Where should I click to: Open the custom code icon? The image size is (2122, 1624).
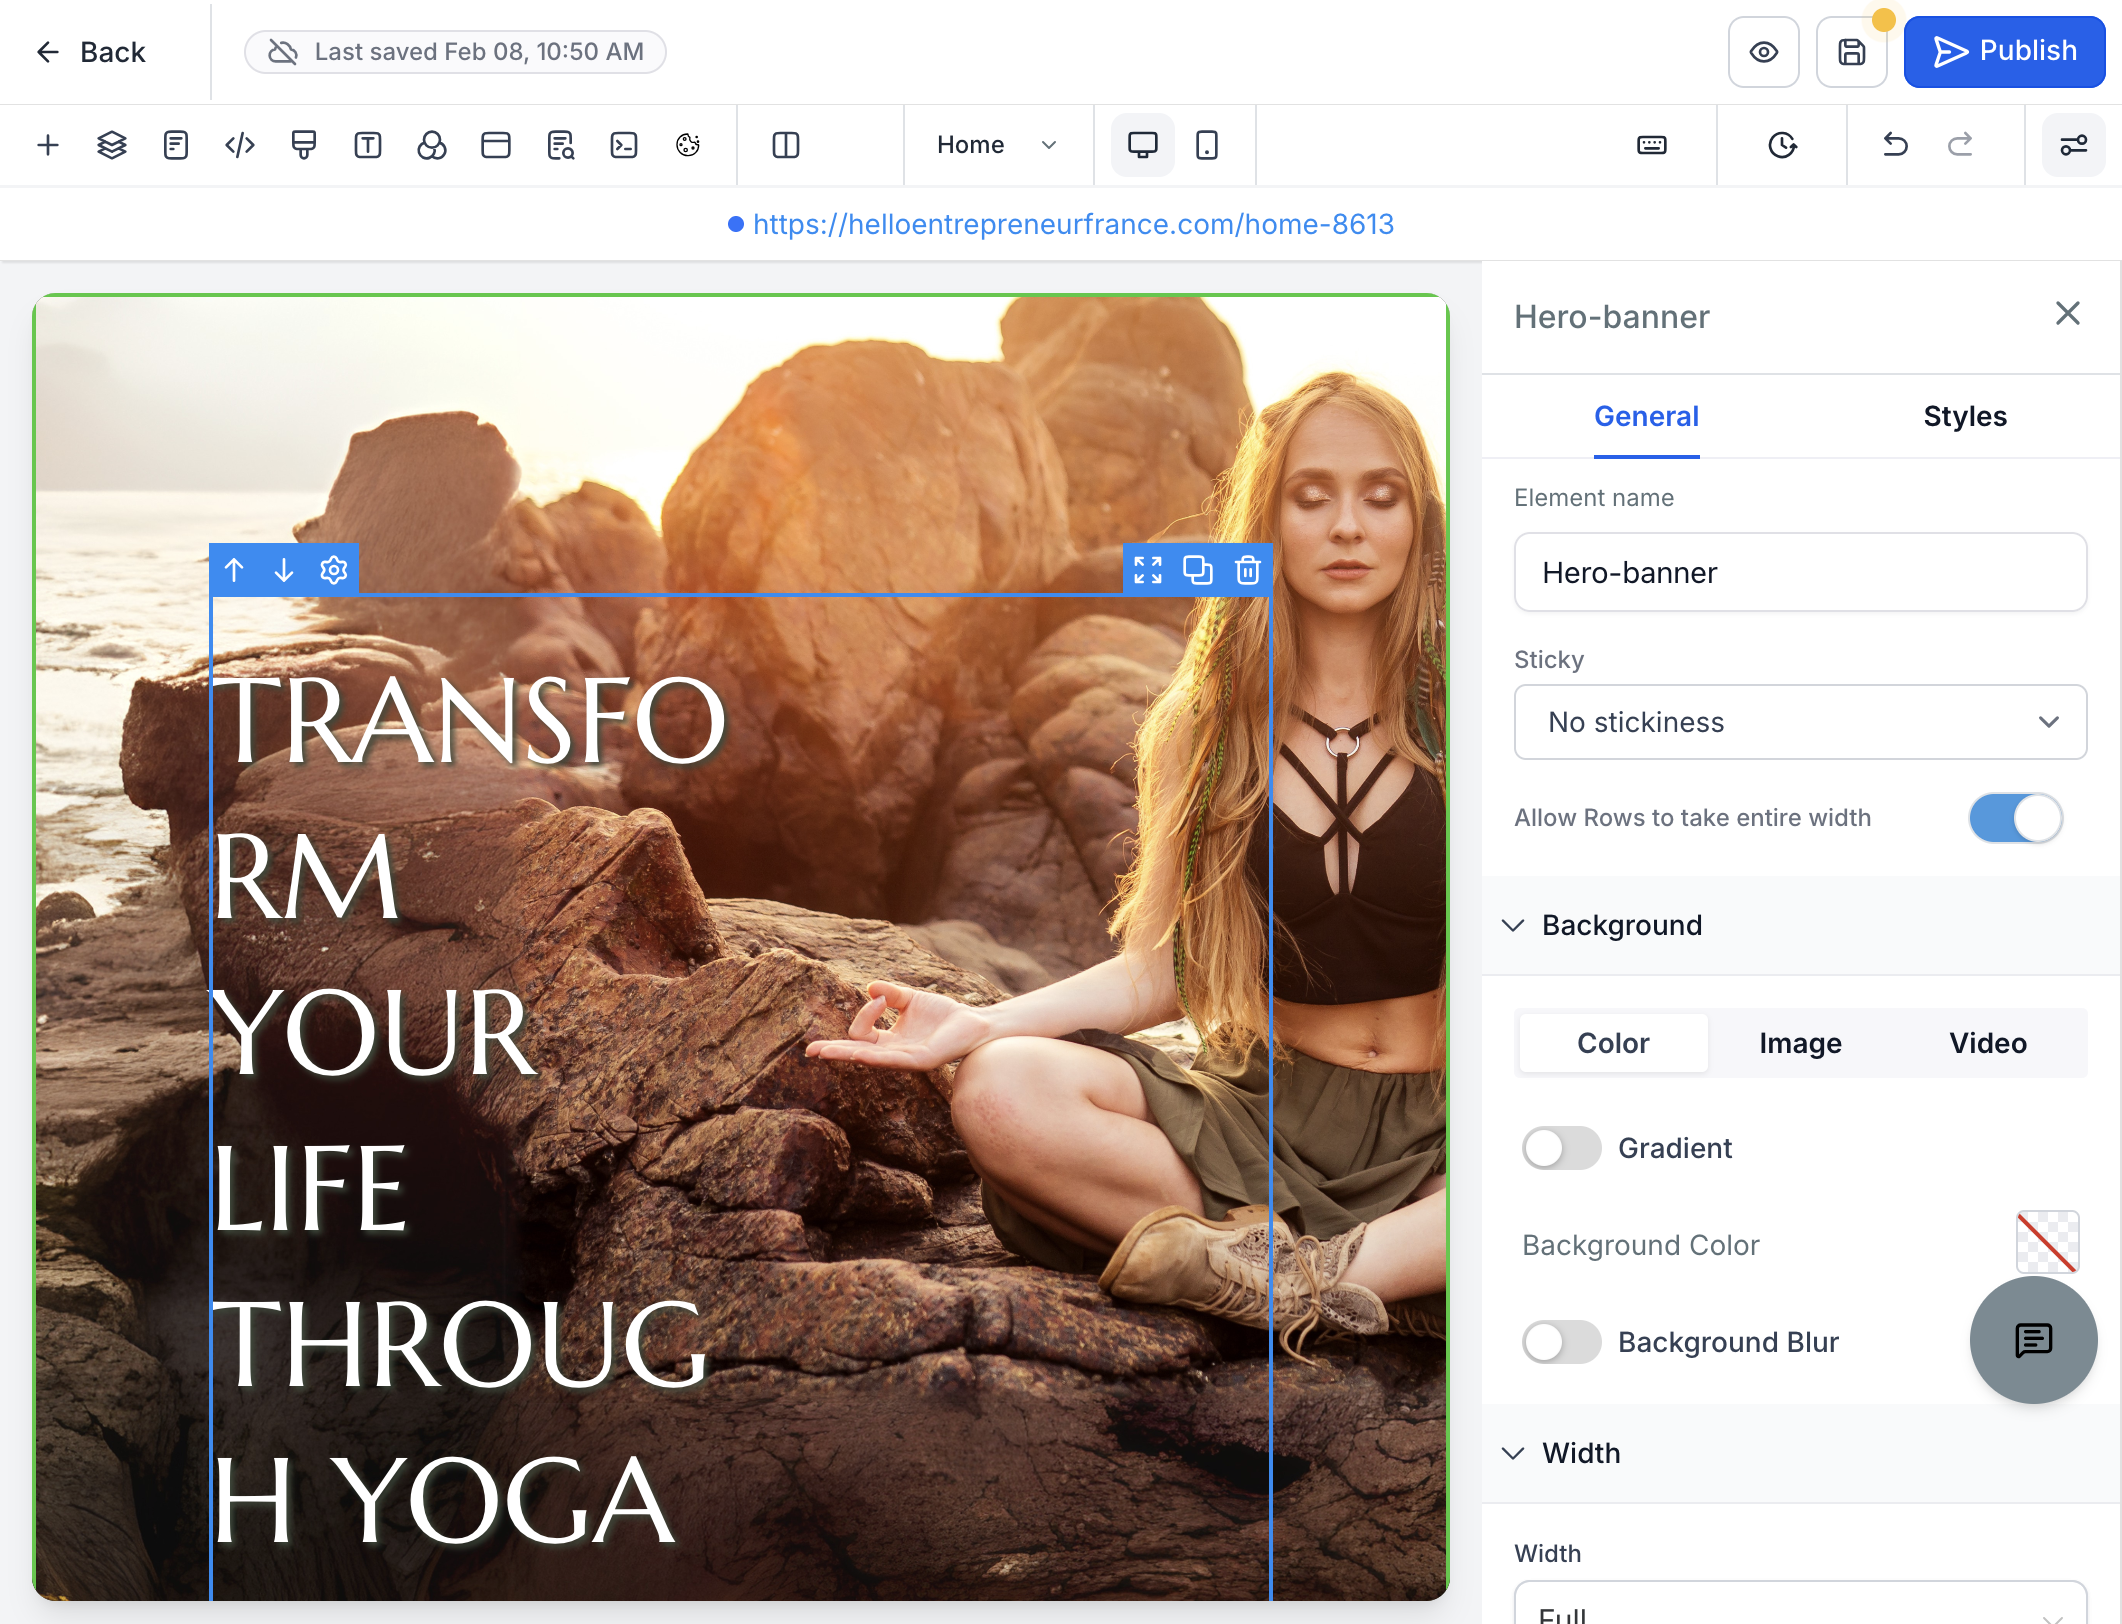pos(239,145)
